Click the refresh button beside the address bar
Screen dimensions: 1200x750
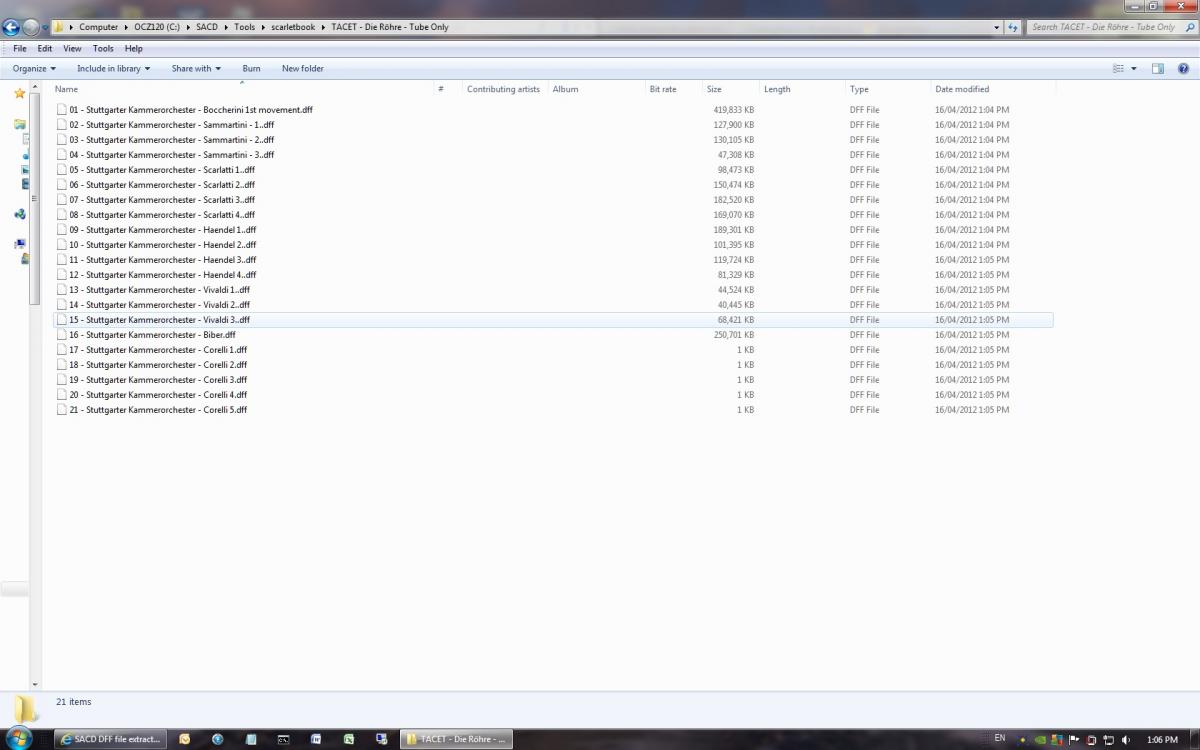1013,27
